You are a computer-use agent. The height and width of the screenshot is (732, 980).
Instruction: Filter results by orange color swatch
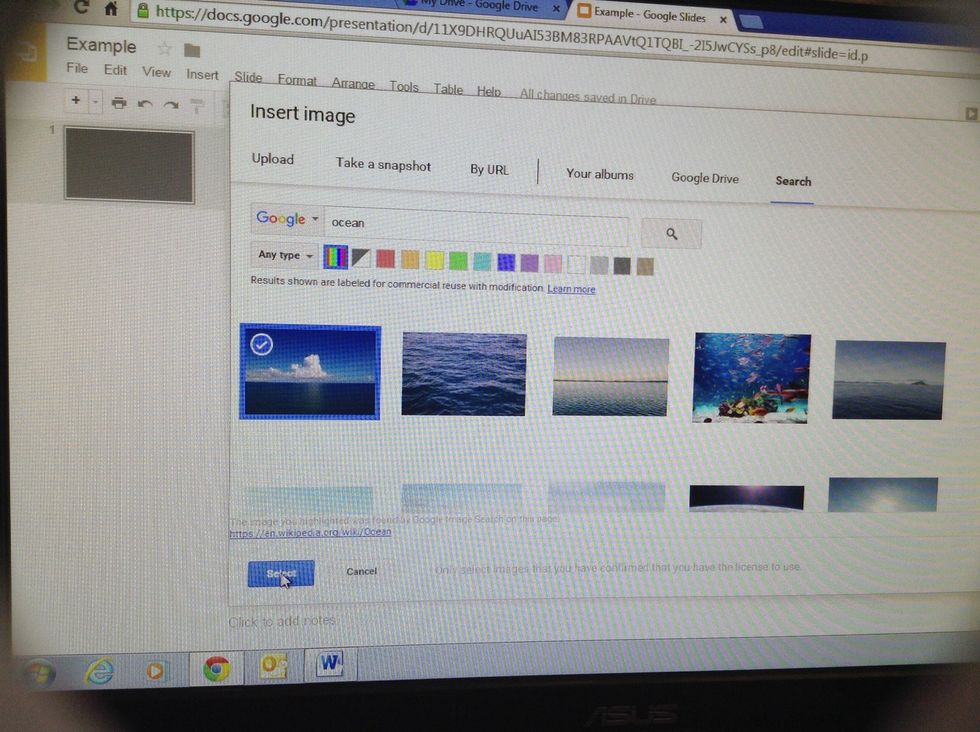(x=410, y=259)
